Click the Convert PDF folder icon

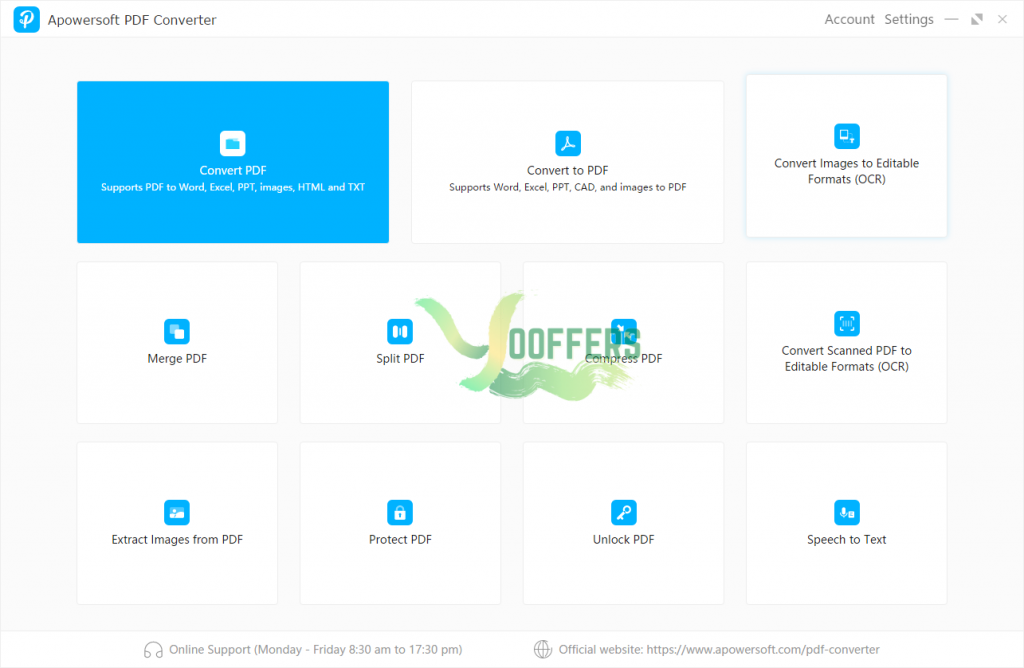coord(232,144)
